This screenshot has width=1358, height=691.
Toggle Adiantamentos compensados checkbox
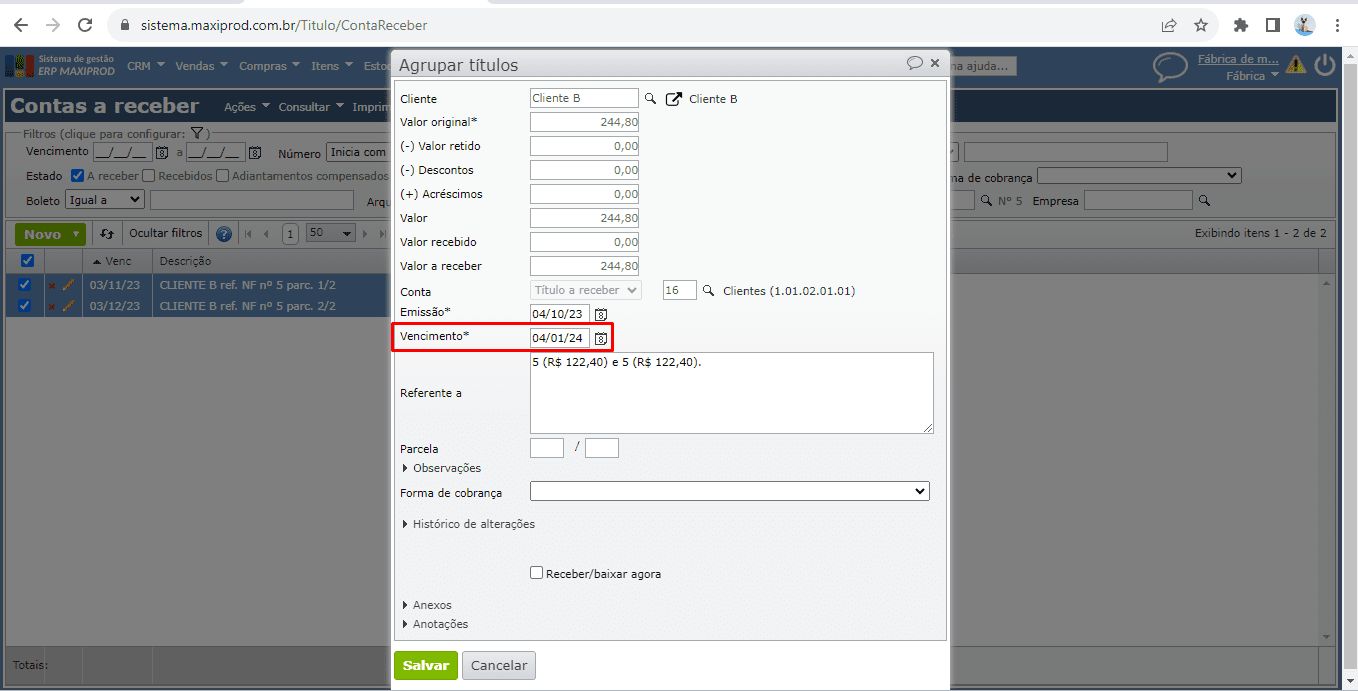(x=222, y=176)
